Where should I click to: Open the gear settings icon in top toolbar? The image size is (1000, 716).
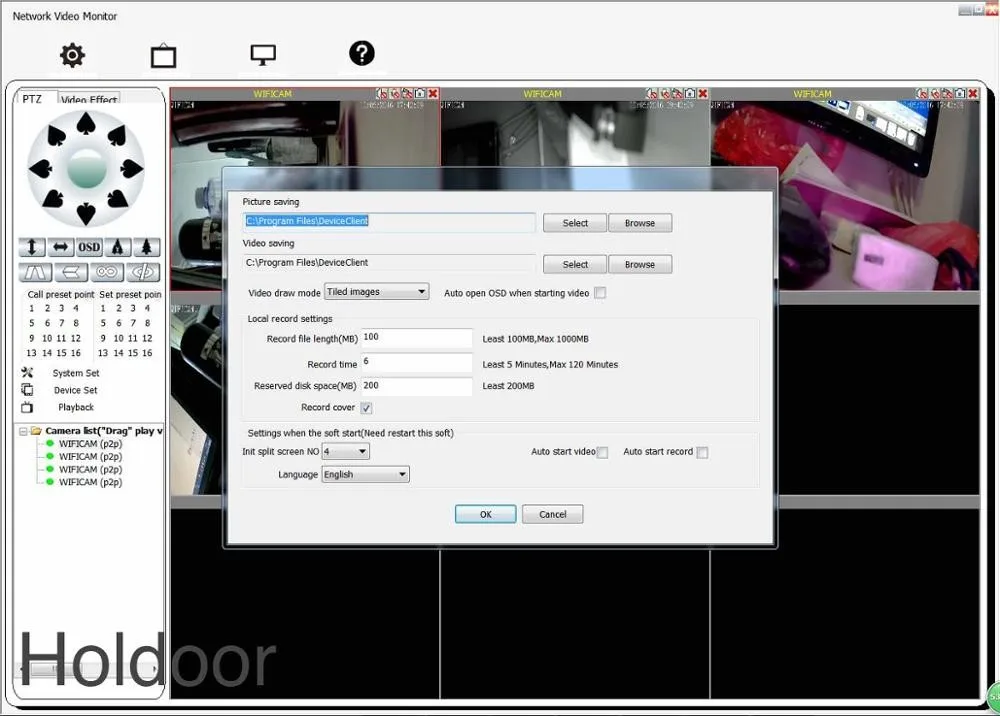(72, 55)
